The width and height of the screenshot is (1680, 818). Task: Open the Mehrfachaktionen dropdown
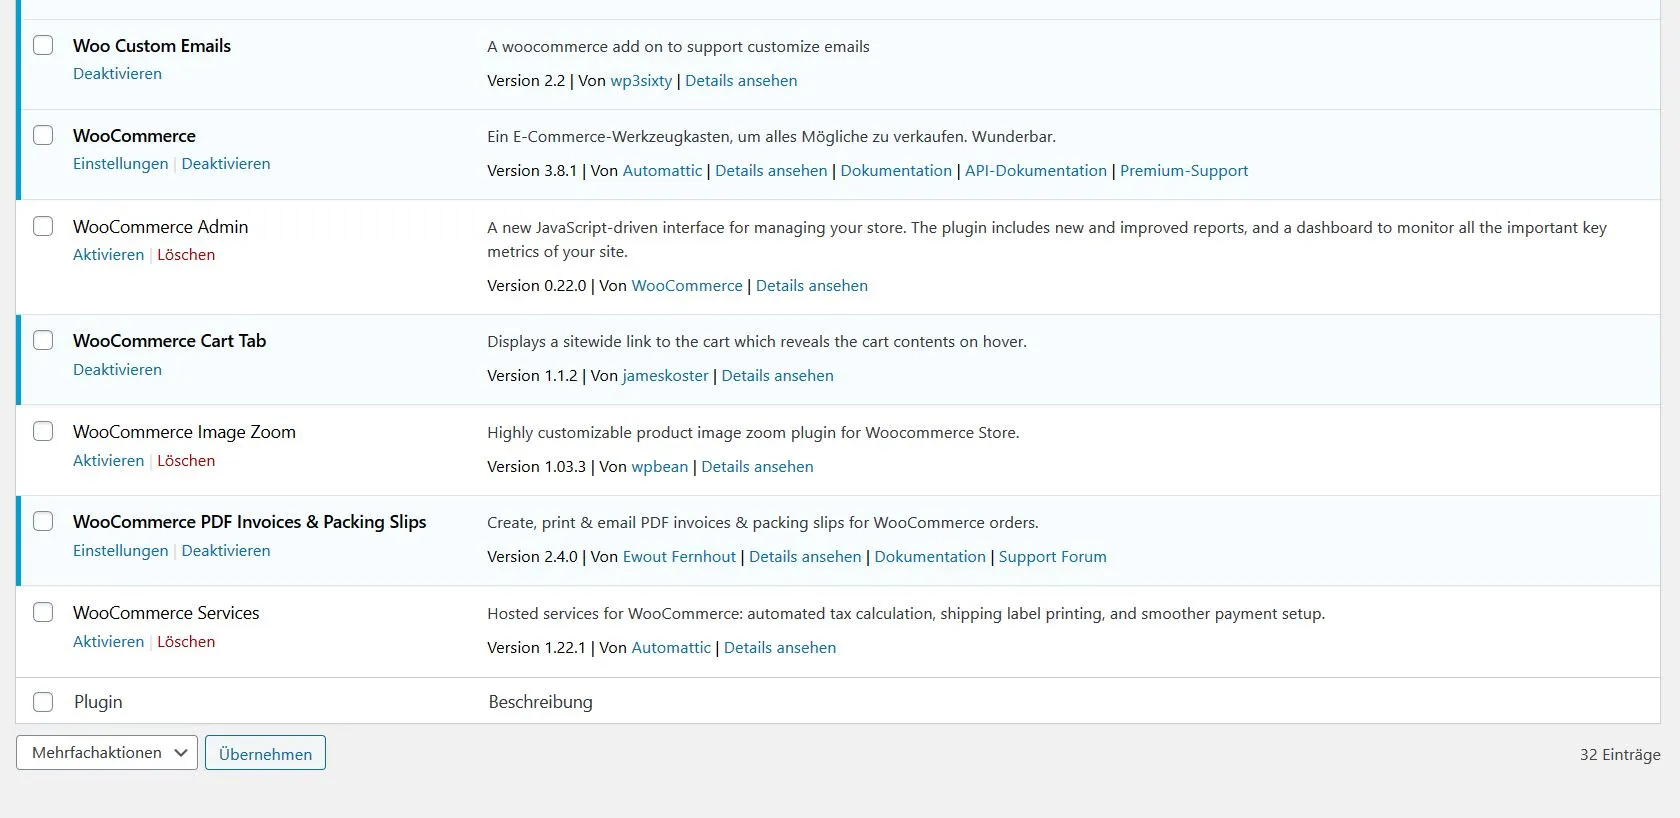(106, 753)
